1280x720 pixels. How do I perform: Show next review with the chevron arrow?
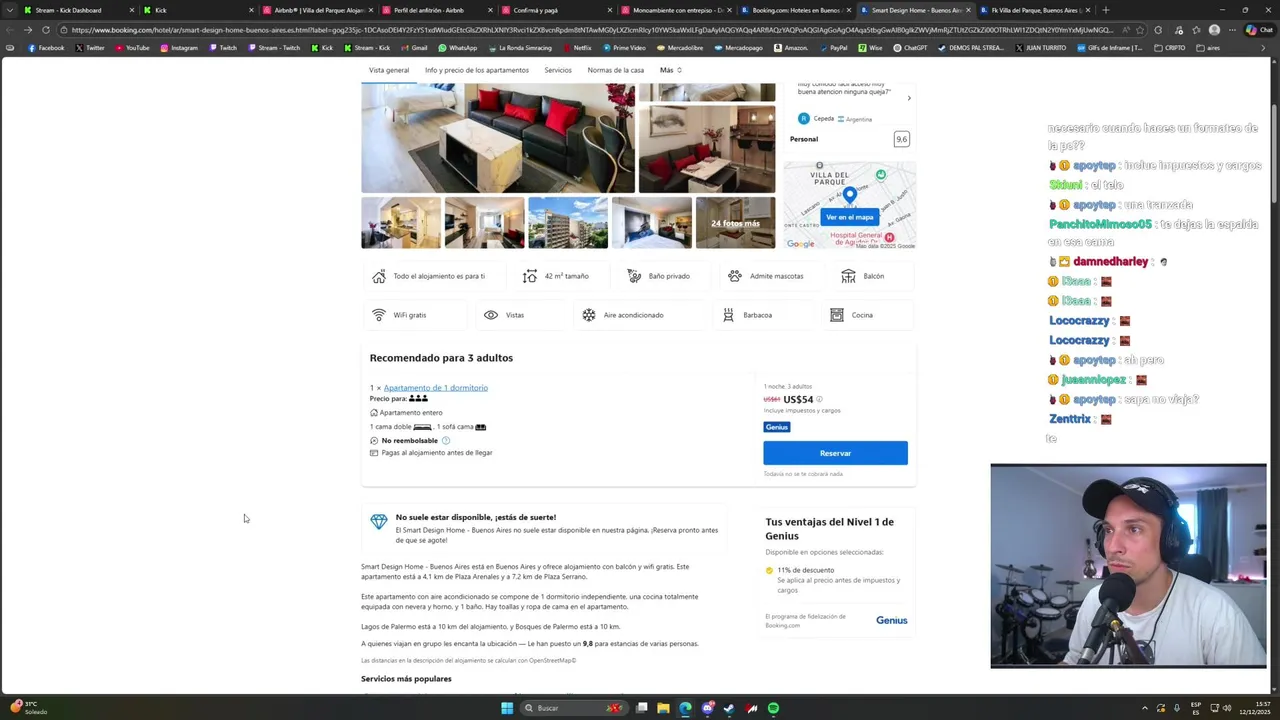pyautogui.click(x=909, y=98)
